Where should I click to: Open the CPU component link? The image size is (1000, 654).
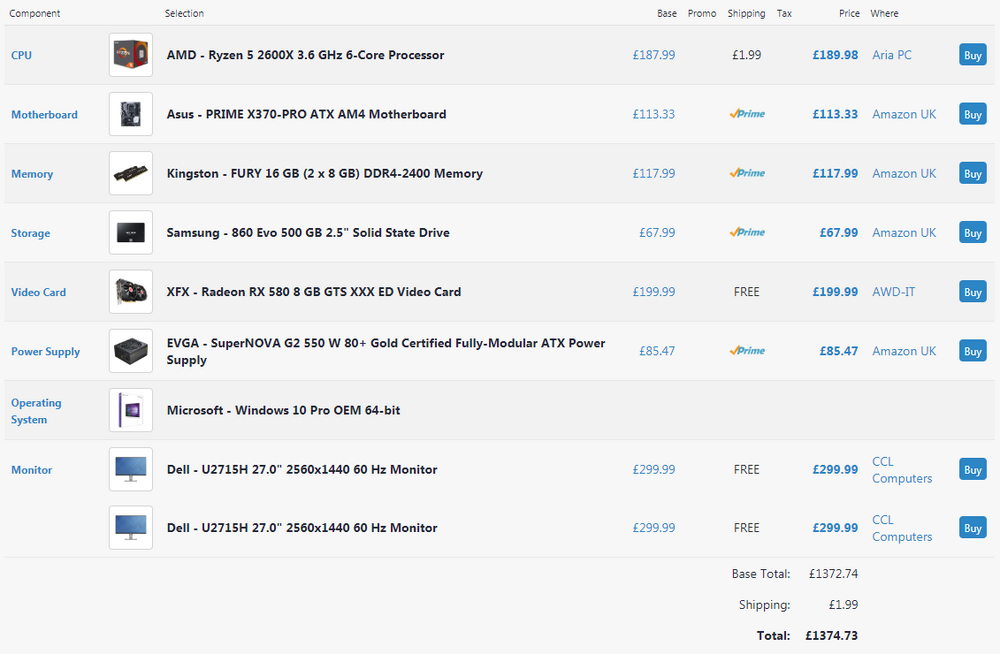[21, 55]
